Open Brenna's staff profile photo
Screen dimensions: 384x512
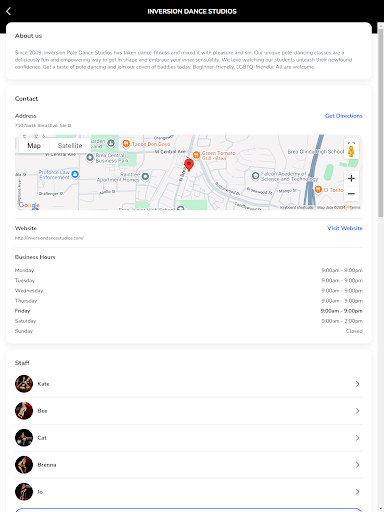(x=24, y=465)
